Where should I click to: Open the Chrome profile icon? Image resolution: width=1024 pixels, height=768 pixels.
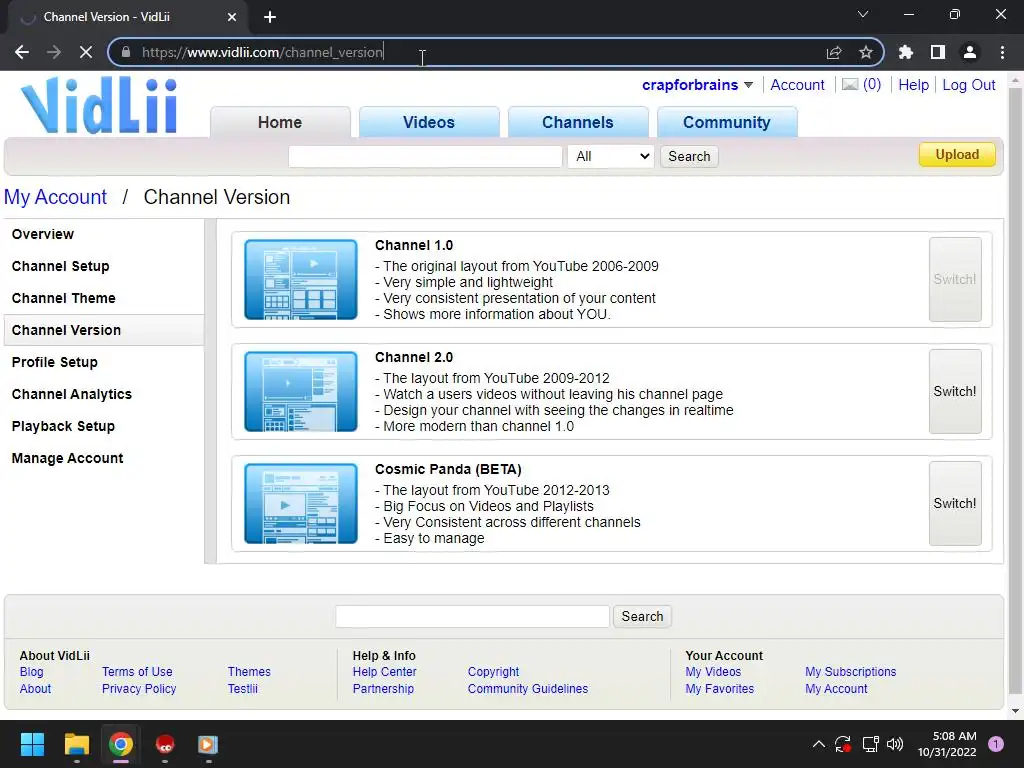click(x=970, y=52)
